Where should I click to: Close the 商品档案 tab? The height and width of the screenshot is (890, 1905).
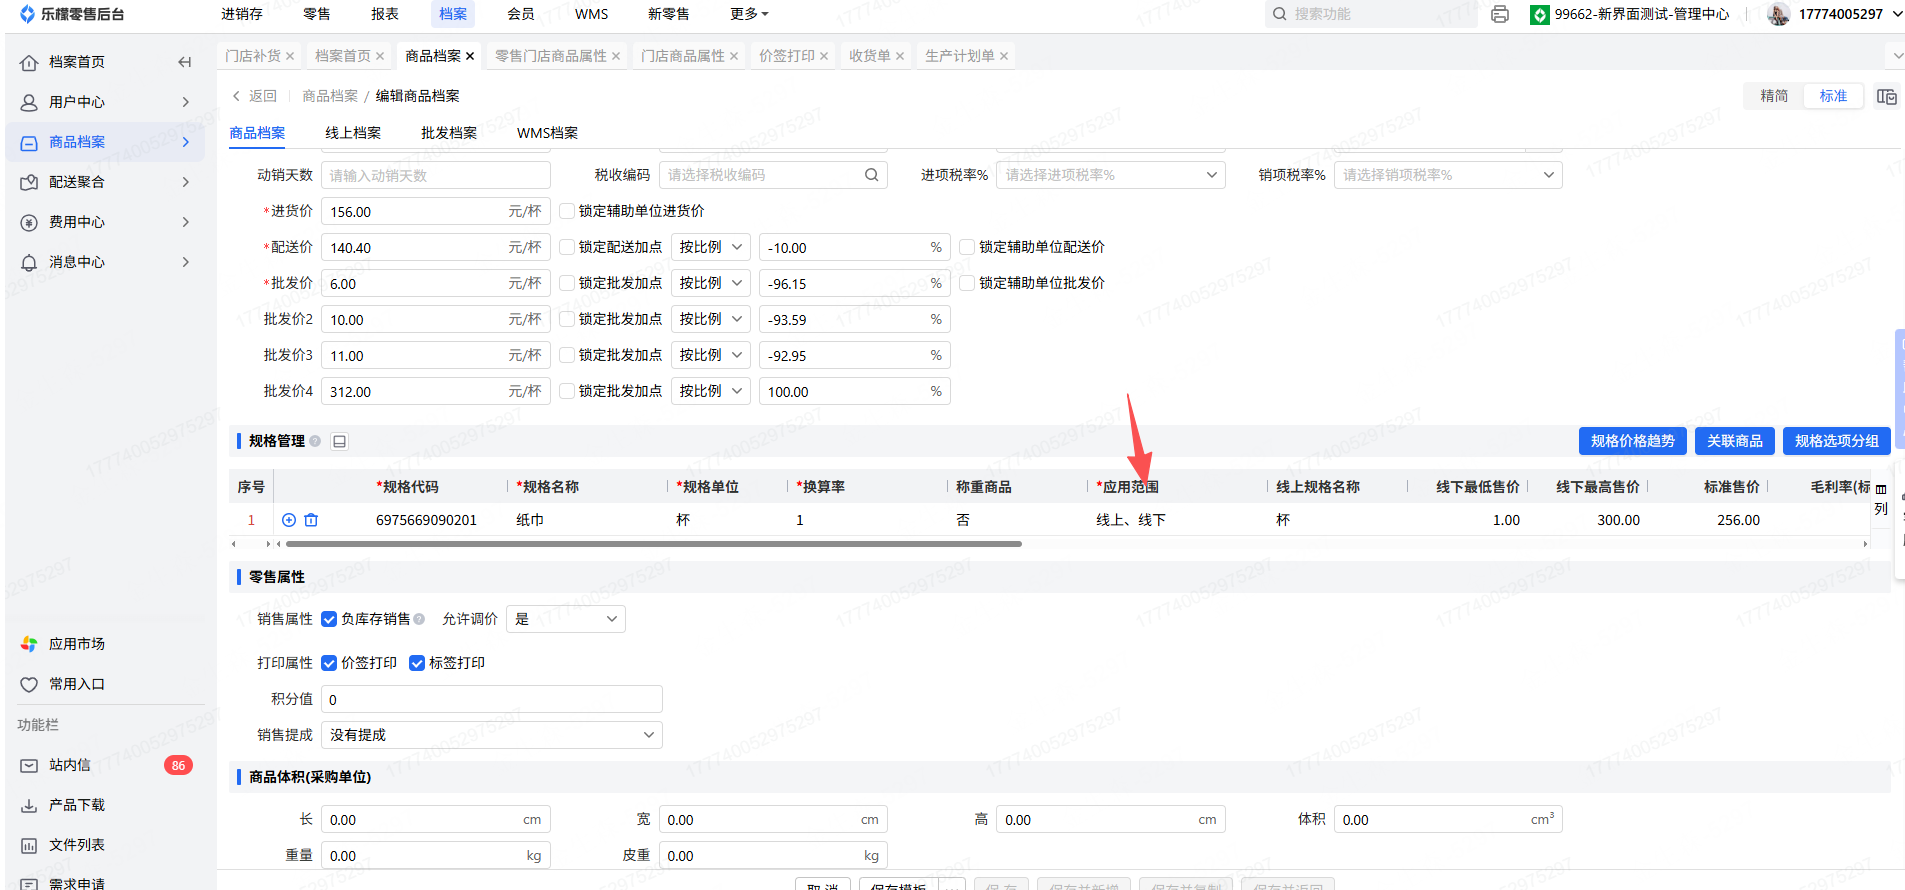pyautogui.click(x=470, y=56)
